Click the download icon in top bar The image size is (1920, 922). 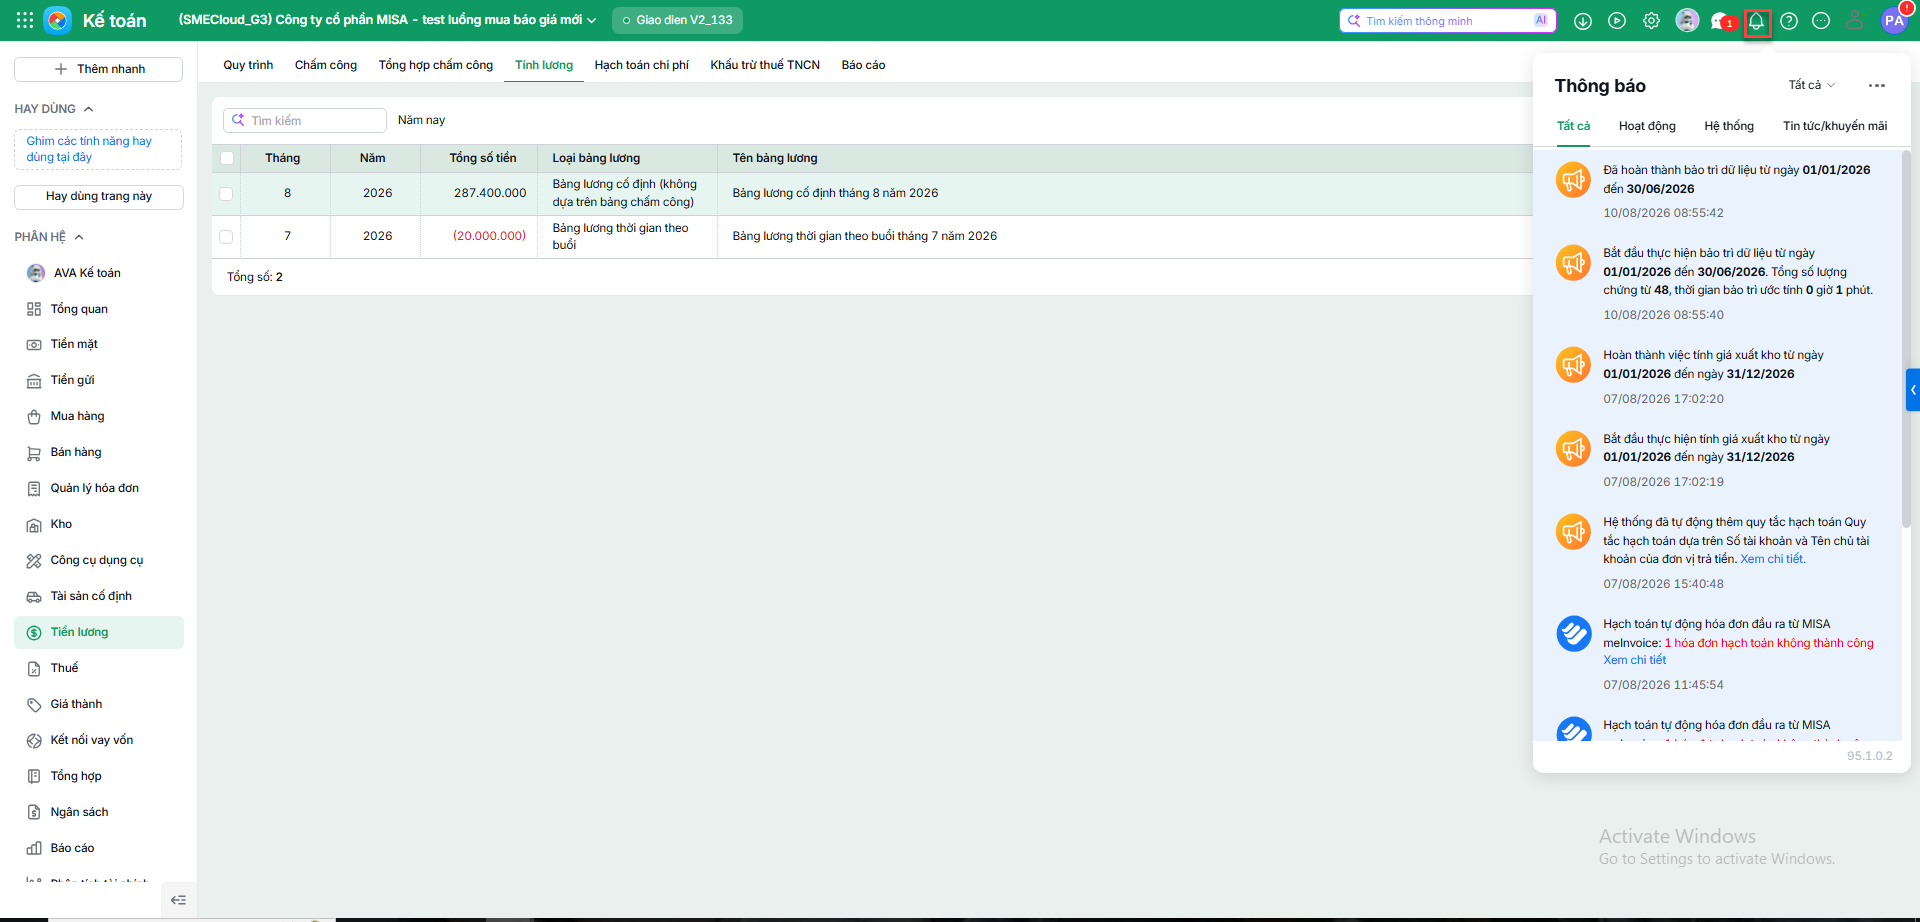(x=1583, y=21)
